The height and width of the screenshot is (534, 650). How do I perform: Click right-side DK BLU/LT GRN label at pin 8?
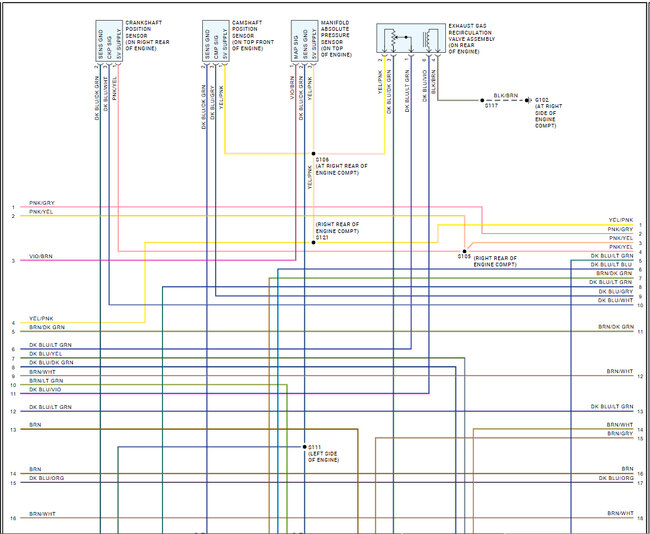611,282
